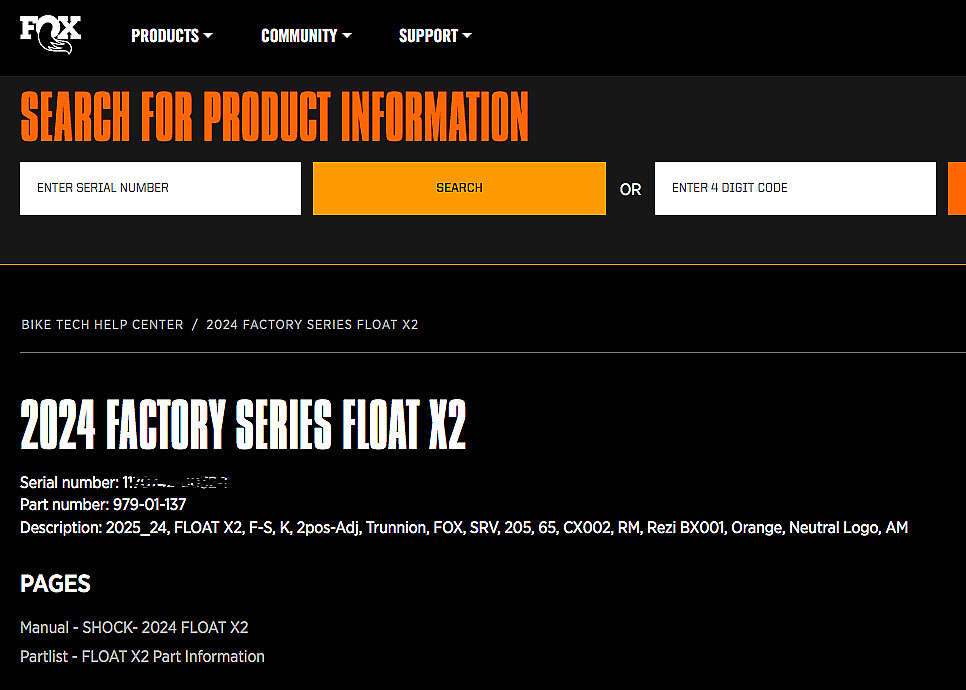Screen dimensions: 966x690
Task: Expand the caret arrow beside PRODUCTS
Action: click(208, 36)
